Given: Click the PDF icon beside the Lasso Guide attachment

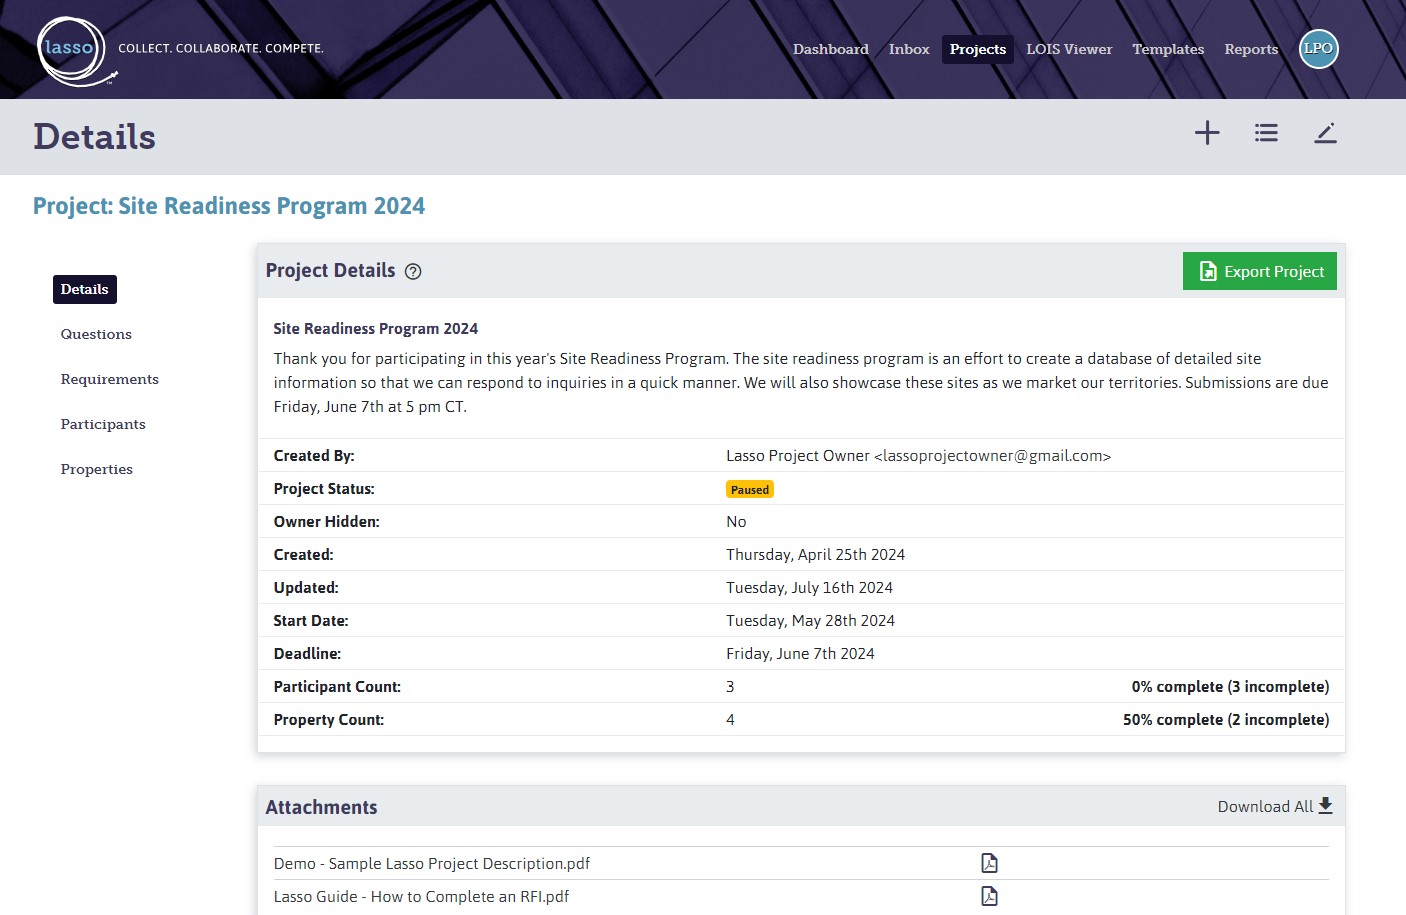Looking at the screenshot, I should [x=989, y=895].
